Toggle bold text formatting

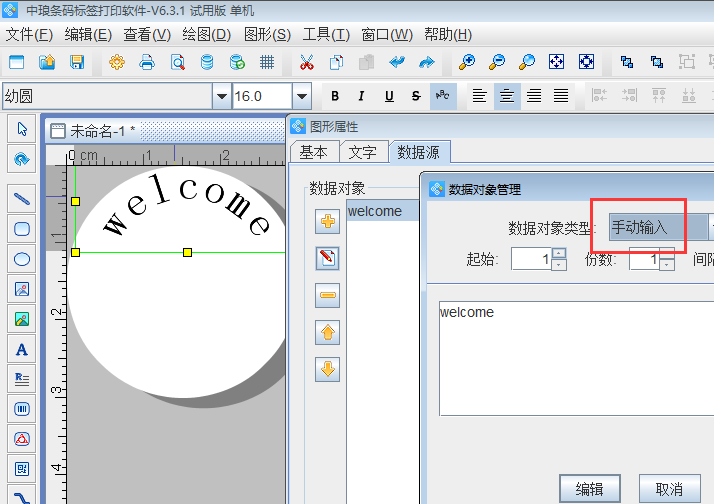(335, 96)
